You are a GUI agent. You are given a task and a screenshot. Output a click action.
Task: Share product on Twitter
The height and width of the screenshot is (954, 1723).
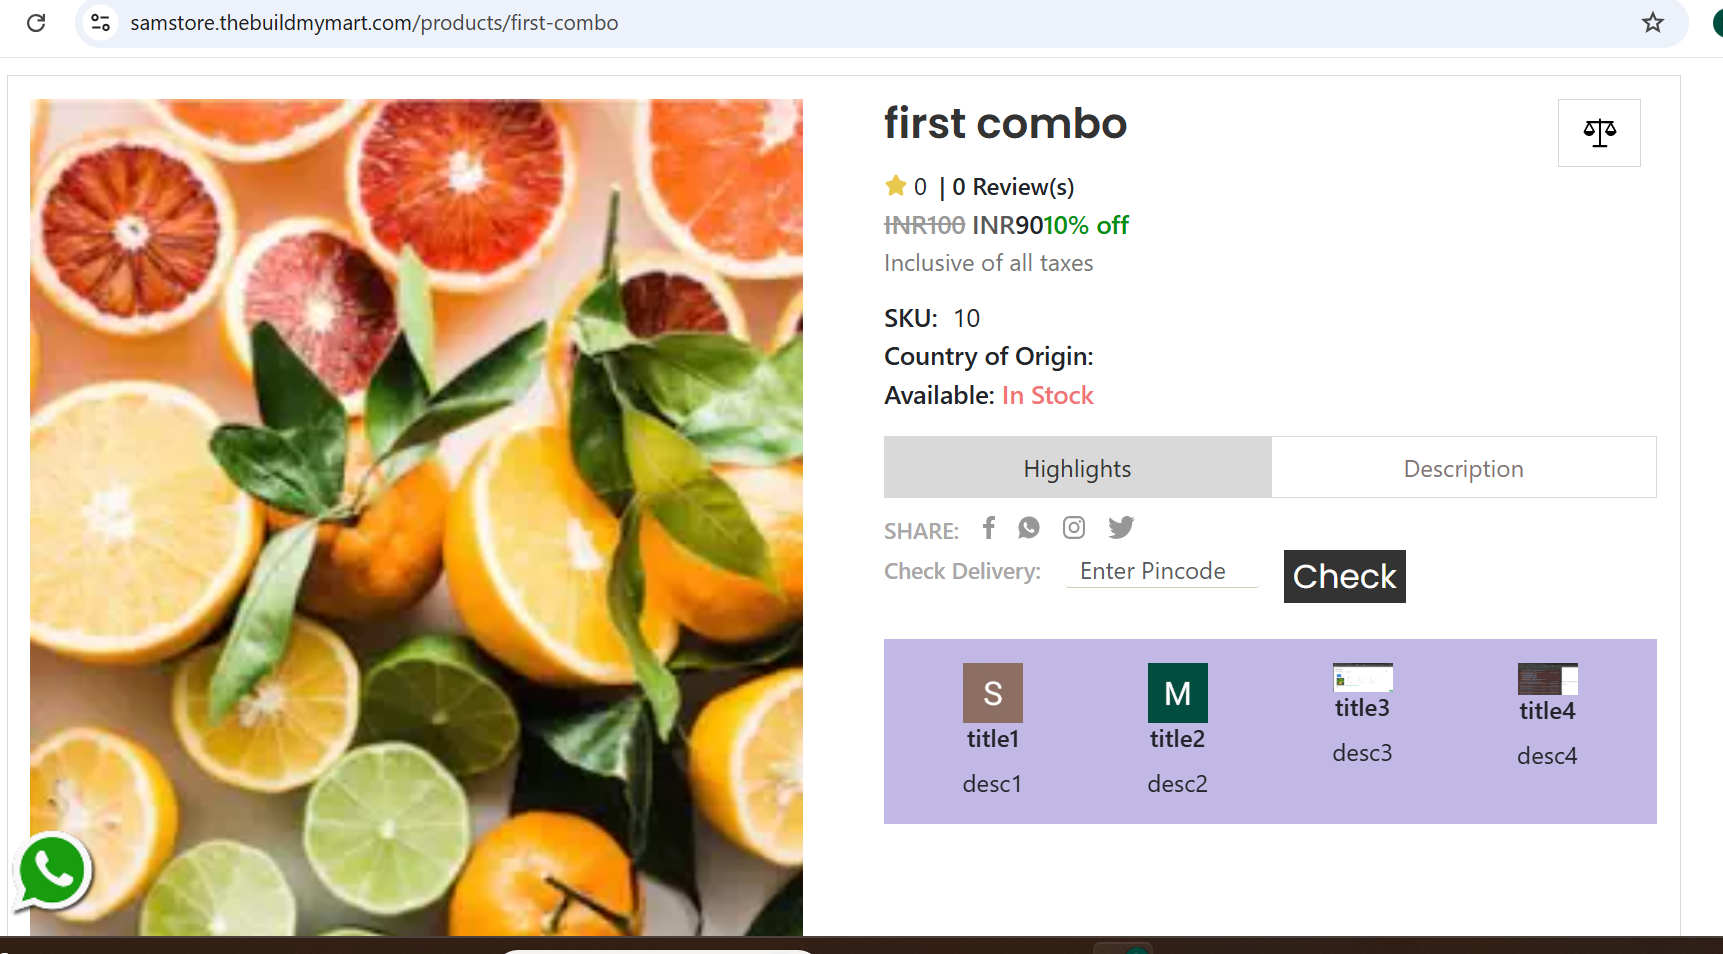(1121, 527)
